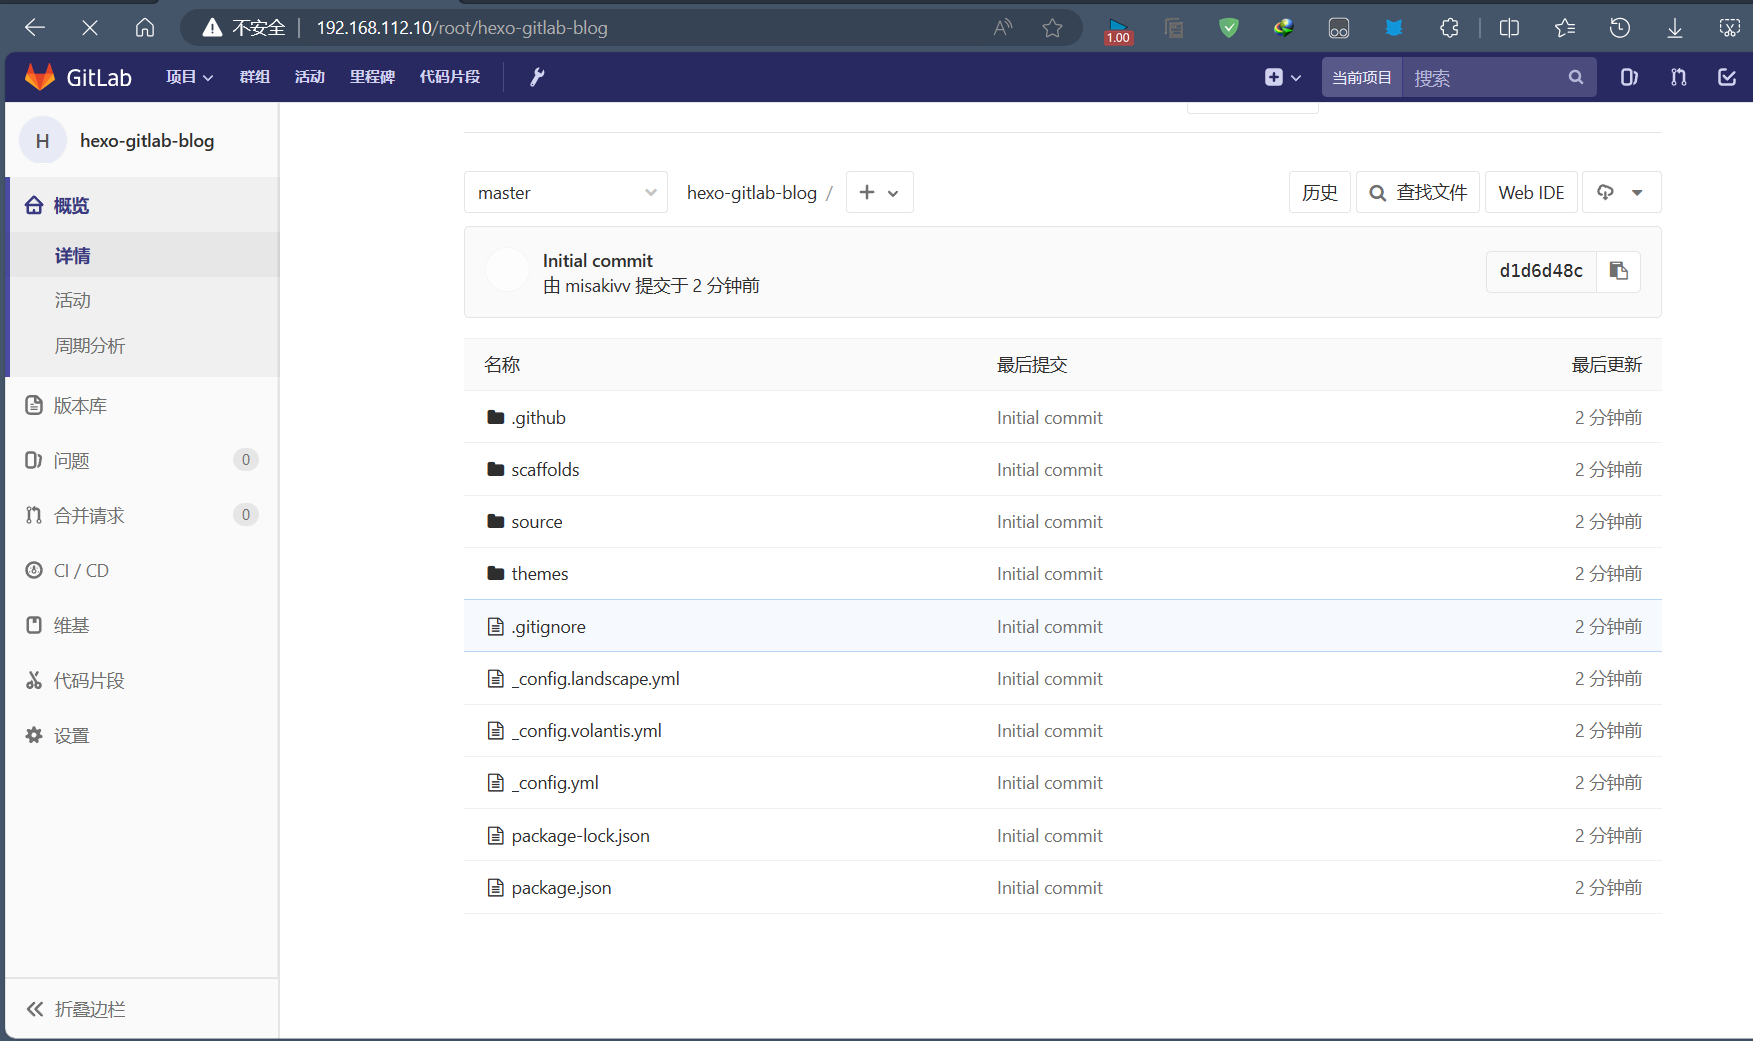
Task: Open the 维基 wiki section in sidebar
Action: tap(71, 625)
